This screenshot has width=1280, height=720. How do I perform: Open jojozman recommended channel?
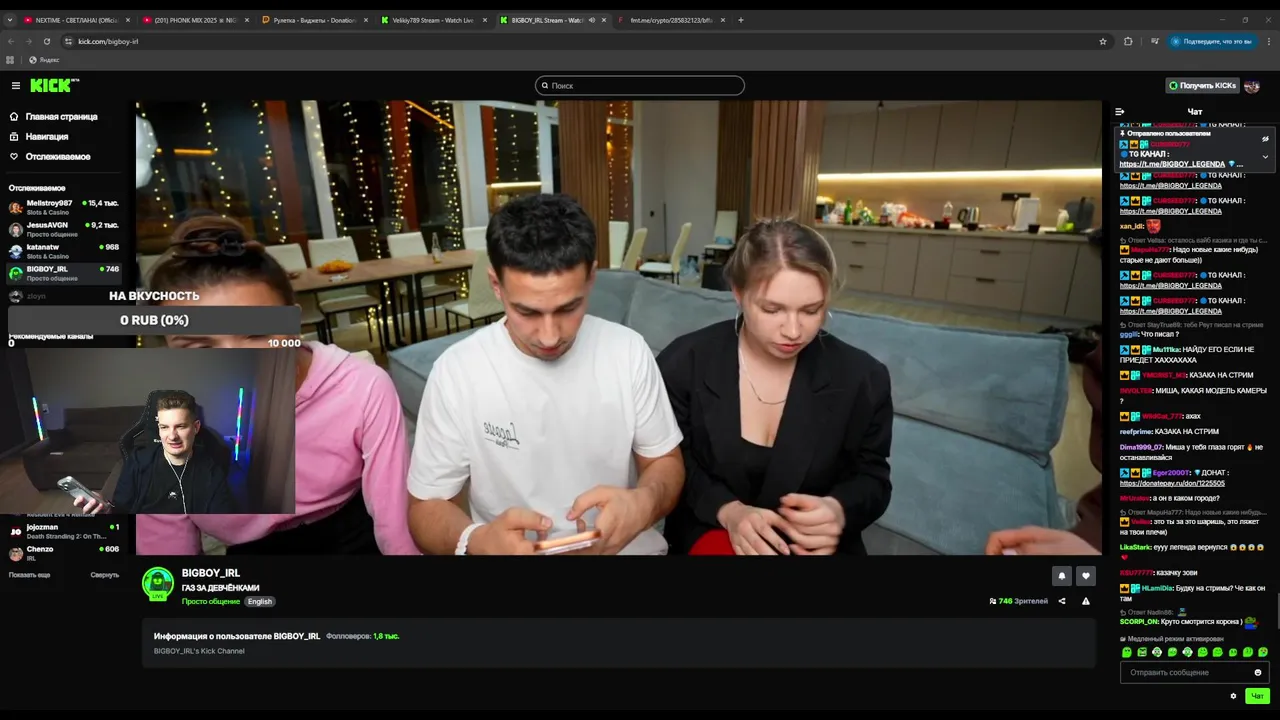point(63,531)
